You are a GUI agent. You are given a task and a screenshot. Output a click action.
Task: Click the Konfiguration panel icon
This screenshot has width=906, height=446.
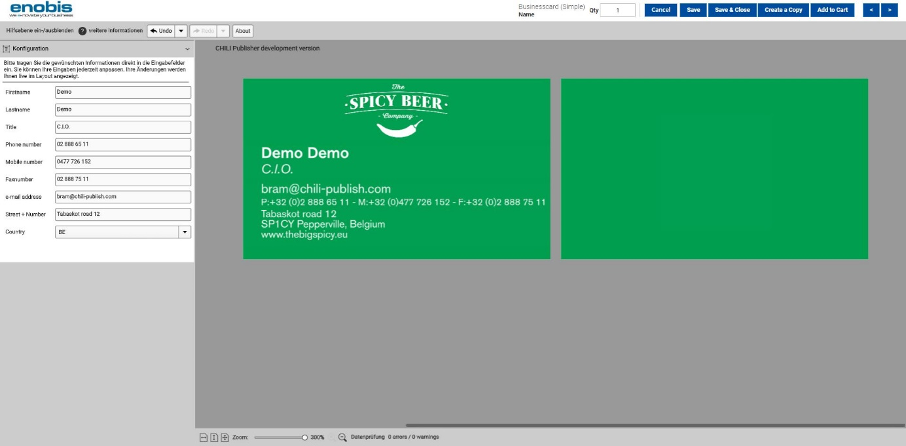[7, 49]
